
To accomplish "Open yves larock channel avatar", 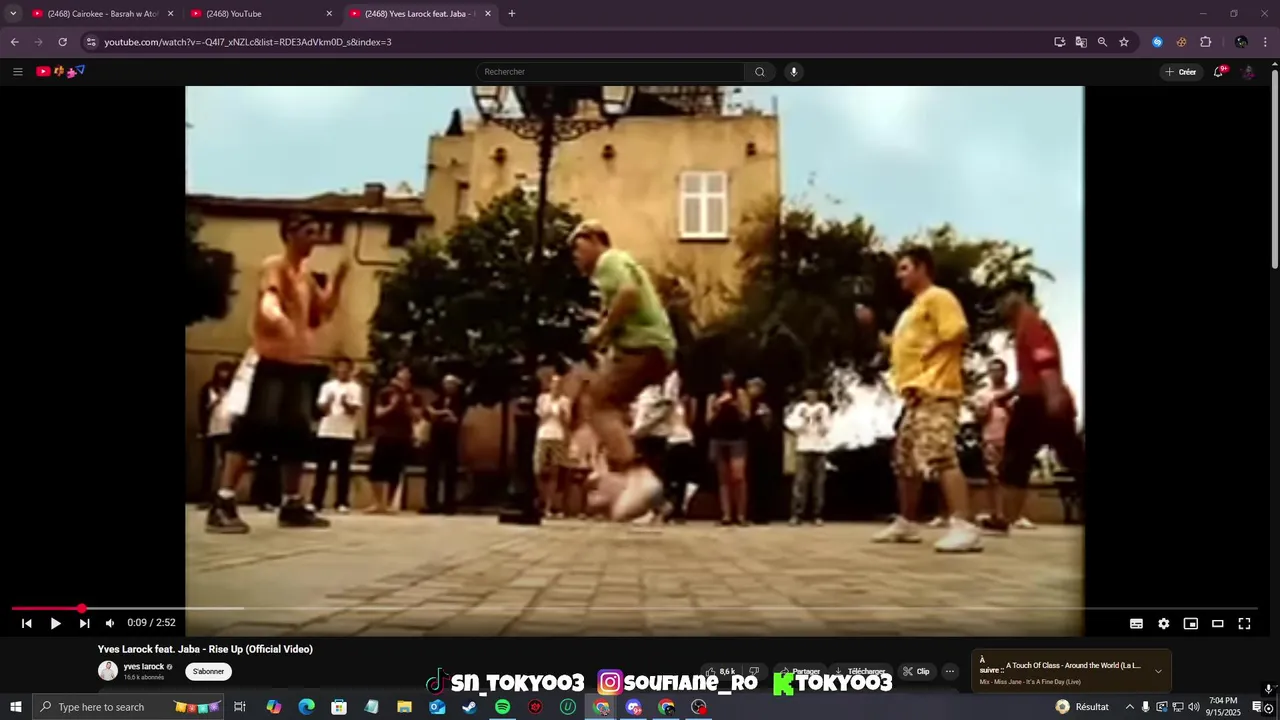I will [108, 671].
